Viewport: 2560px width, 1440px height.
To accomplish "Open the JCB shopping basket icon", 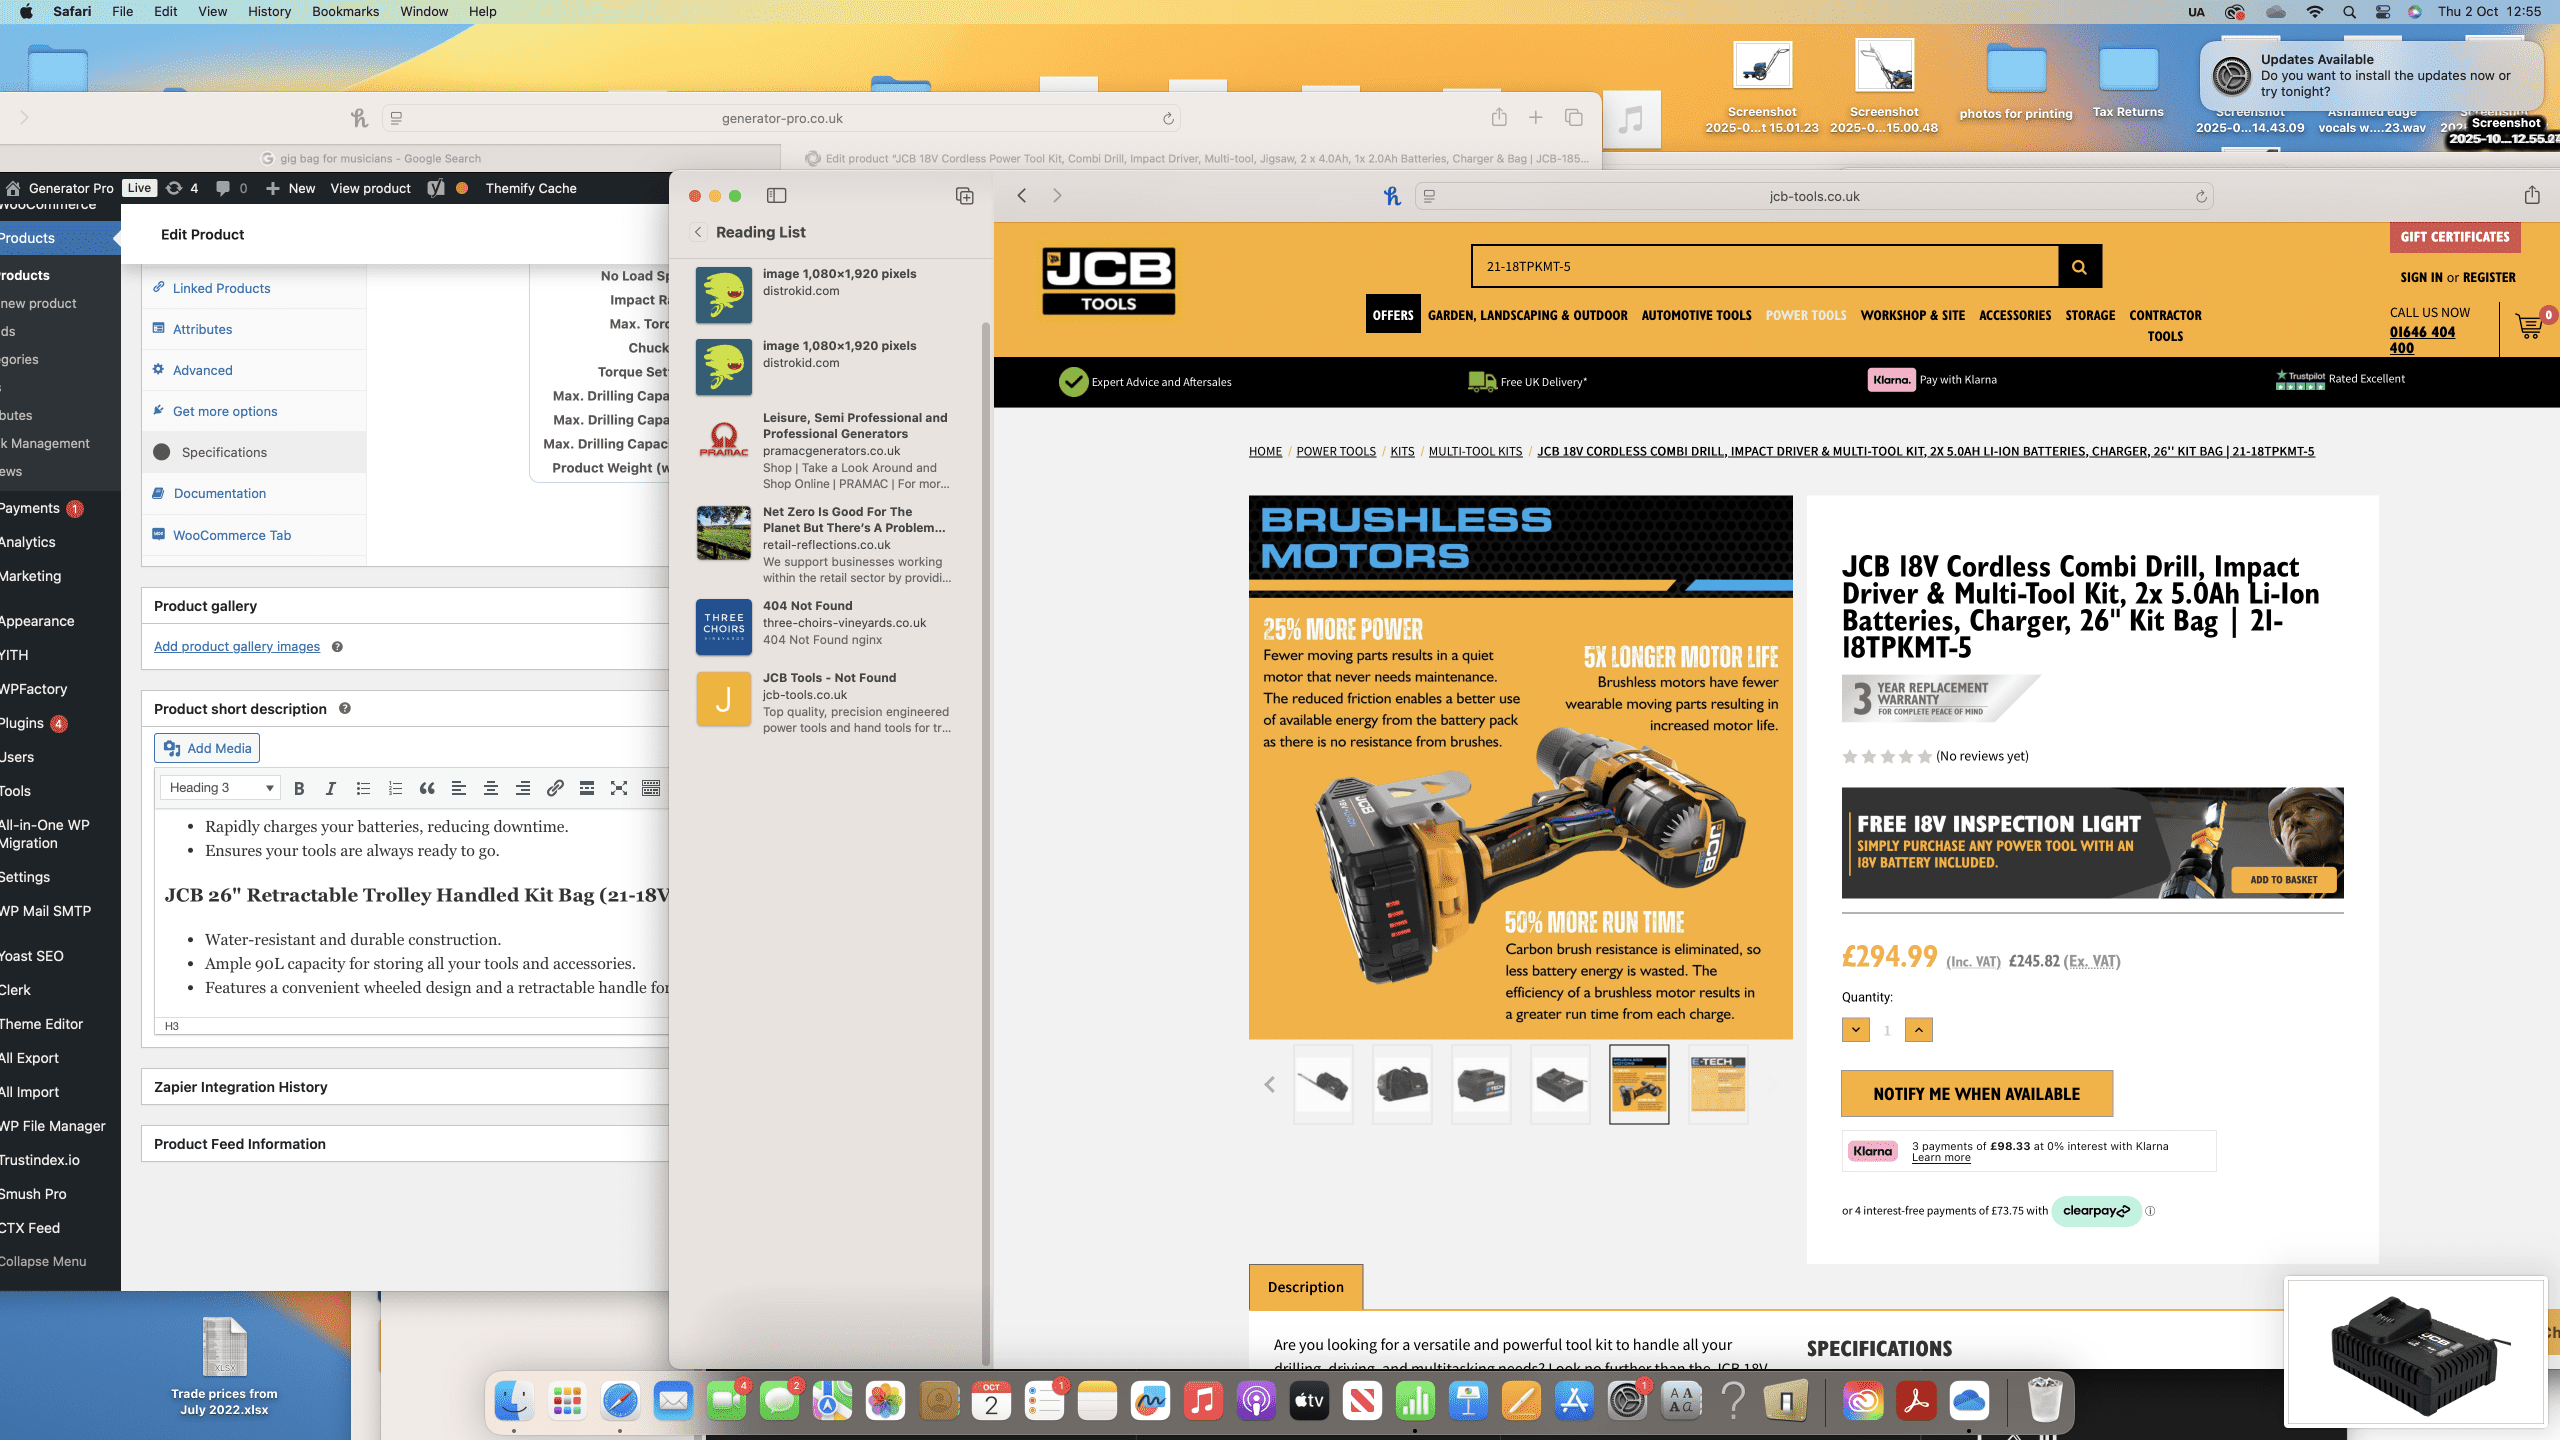I will tap(2530, 326).
